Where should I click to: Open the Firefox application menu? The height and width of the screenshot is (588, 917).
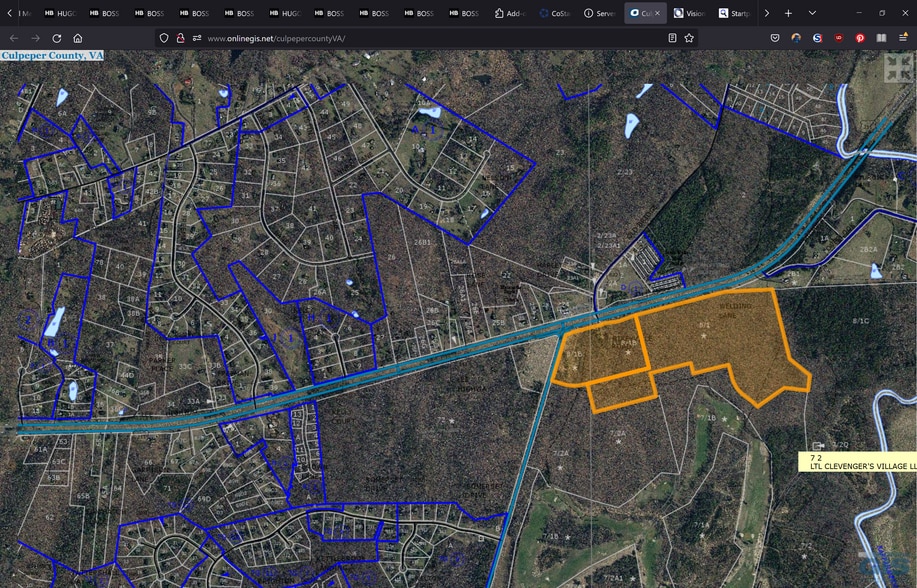click(x=903, y=38)
